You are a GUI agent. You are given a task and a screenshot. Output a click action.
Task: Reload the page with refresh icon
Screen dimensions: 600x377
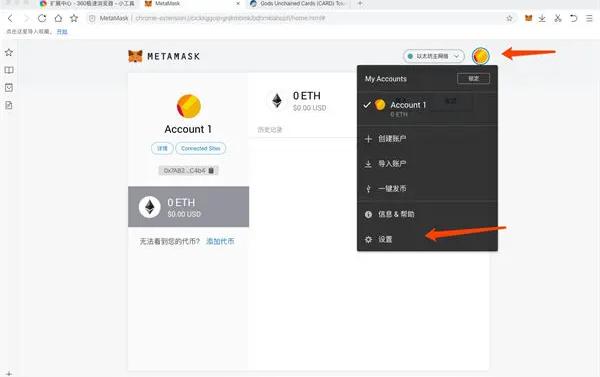pyautogui.click(x=42, y=18)
